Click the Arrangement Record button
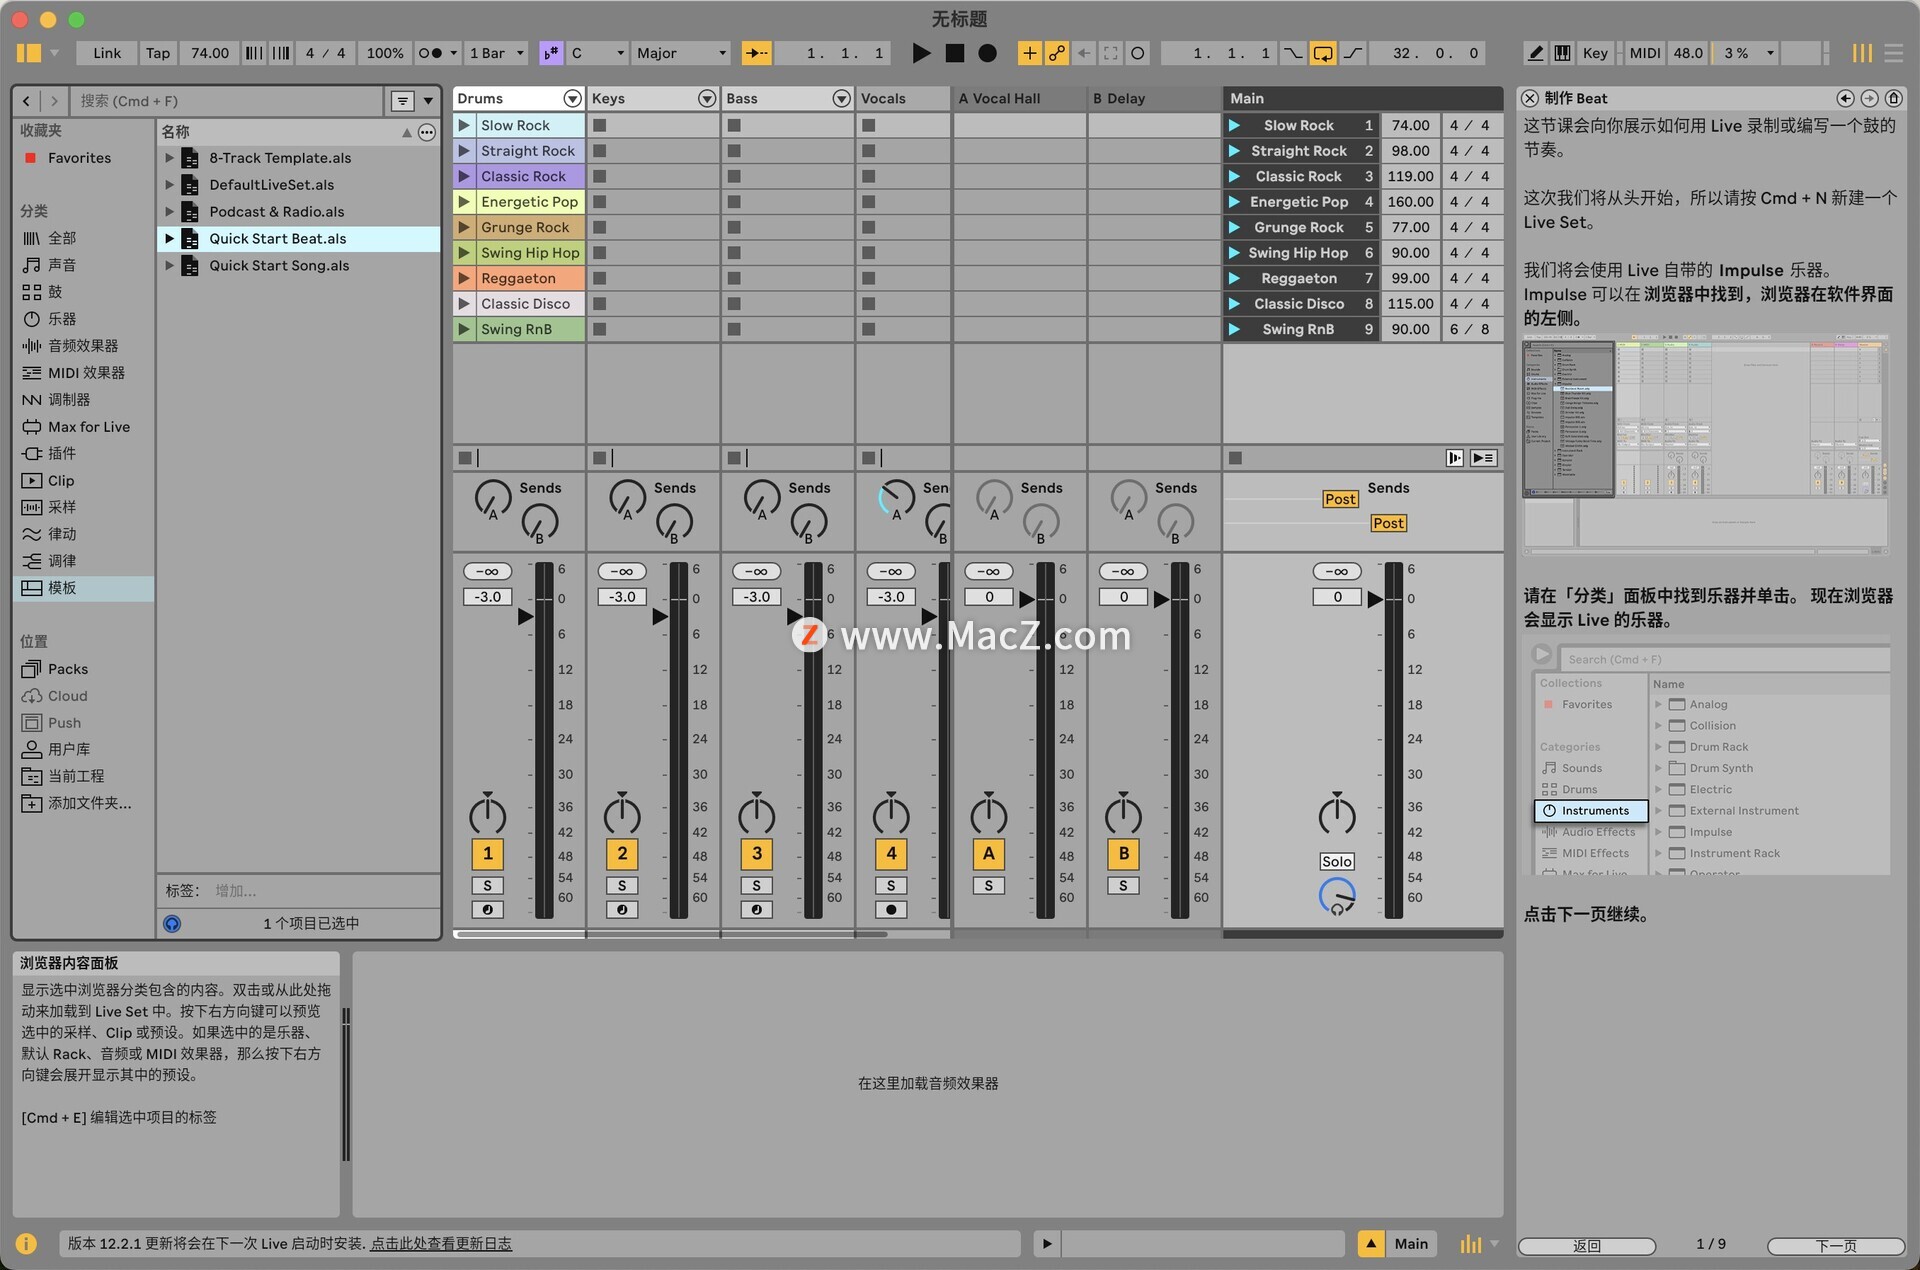The height and width of the screenshot is (1270, 1920). click(987, 53)
